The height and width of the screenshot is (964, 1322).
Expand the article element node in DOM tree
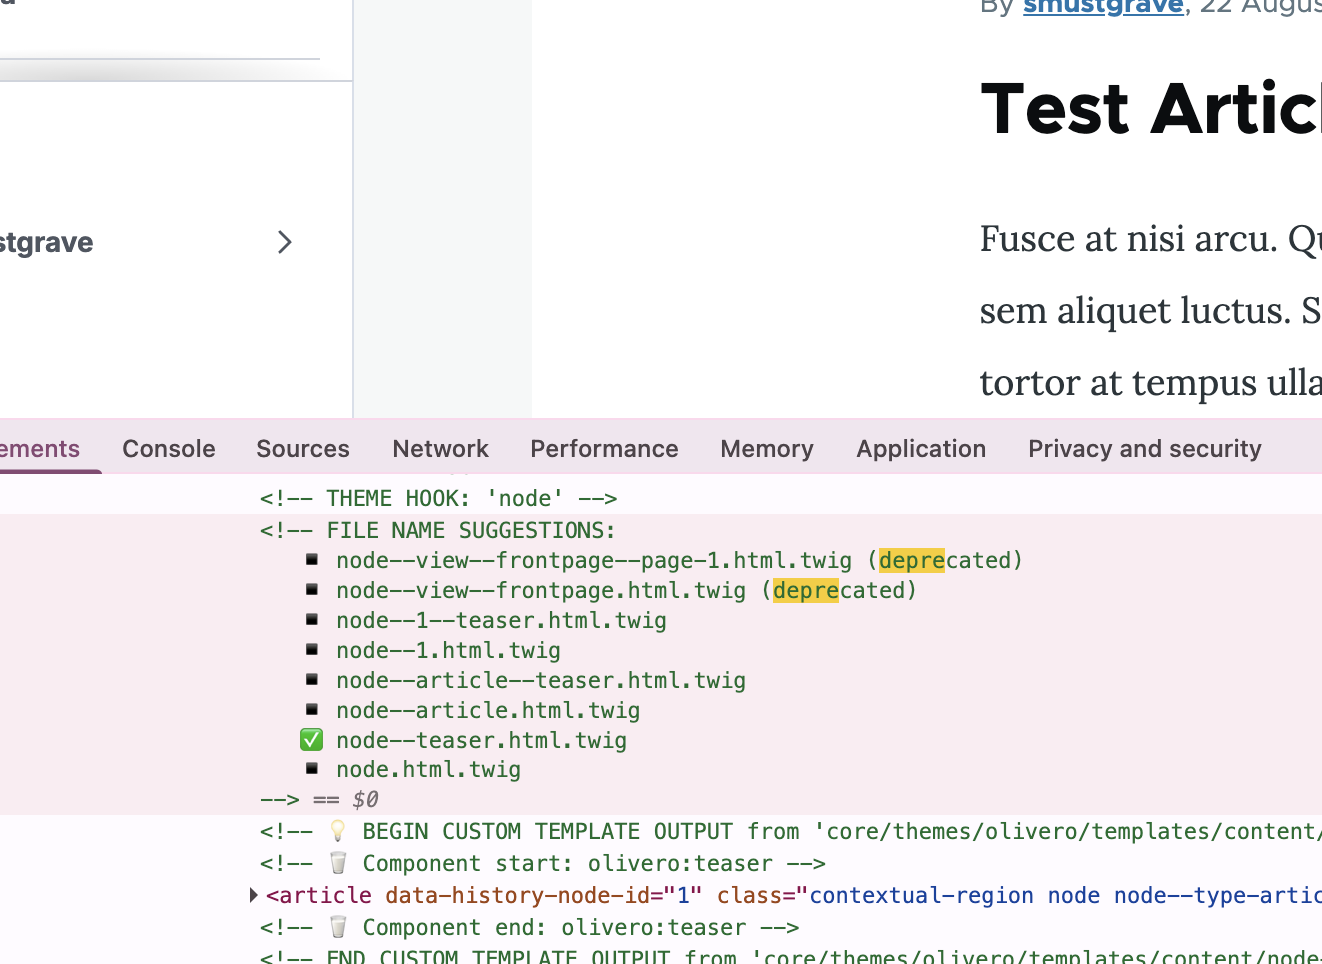coord(254,895)
